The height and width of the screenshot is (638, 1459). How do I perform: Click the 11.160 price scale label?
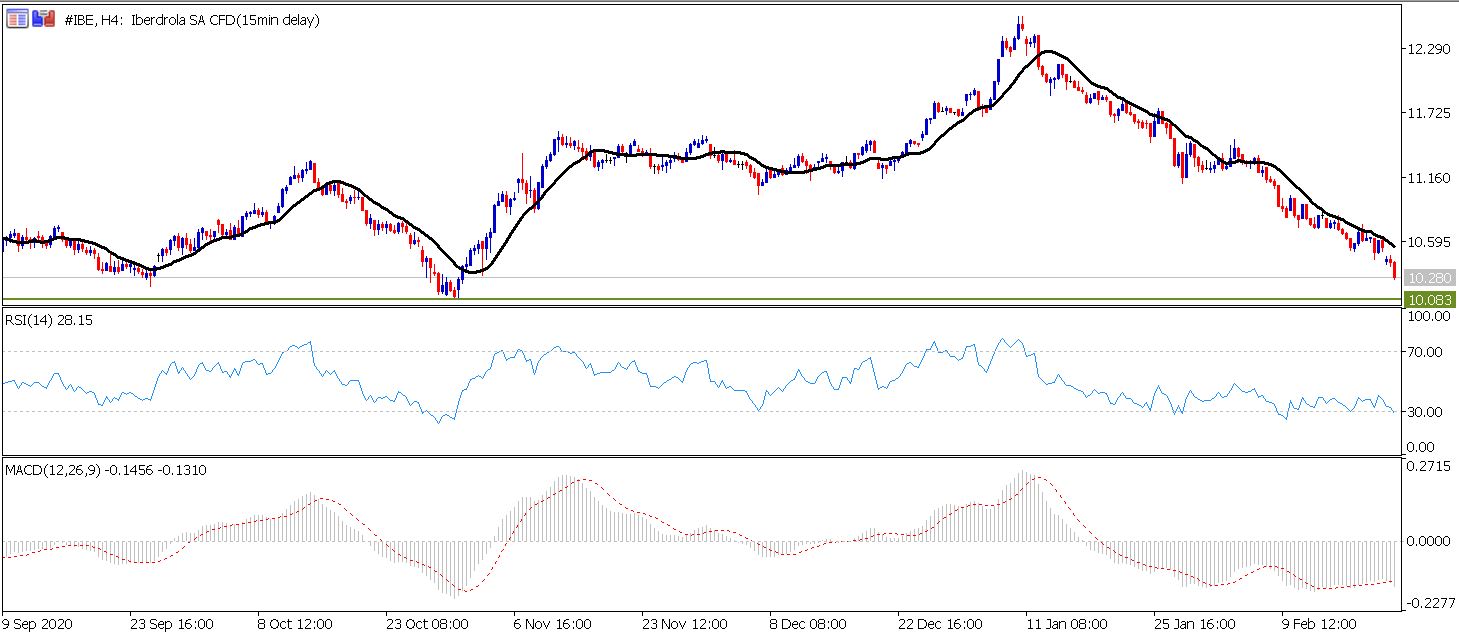tap(1428, 178)
